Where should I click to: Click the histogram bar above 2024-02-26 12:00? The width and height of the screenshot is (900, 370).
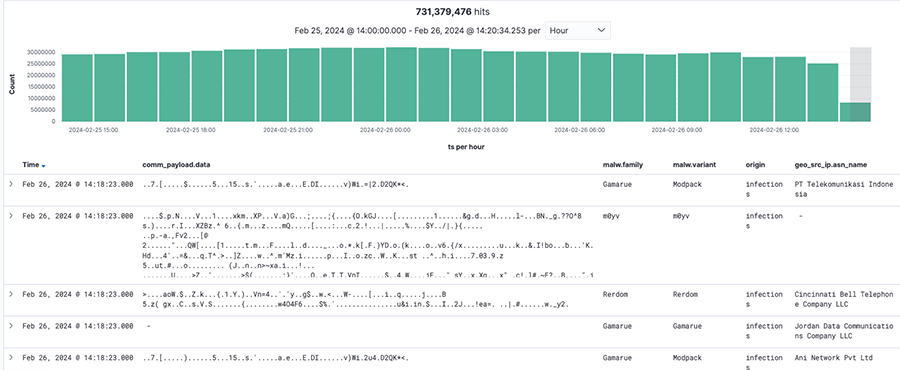click(790, 89)
